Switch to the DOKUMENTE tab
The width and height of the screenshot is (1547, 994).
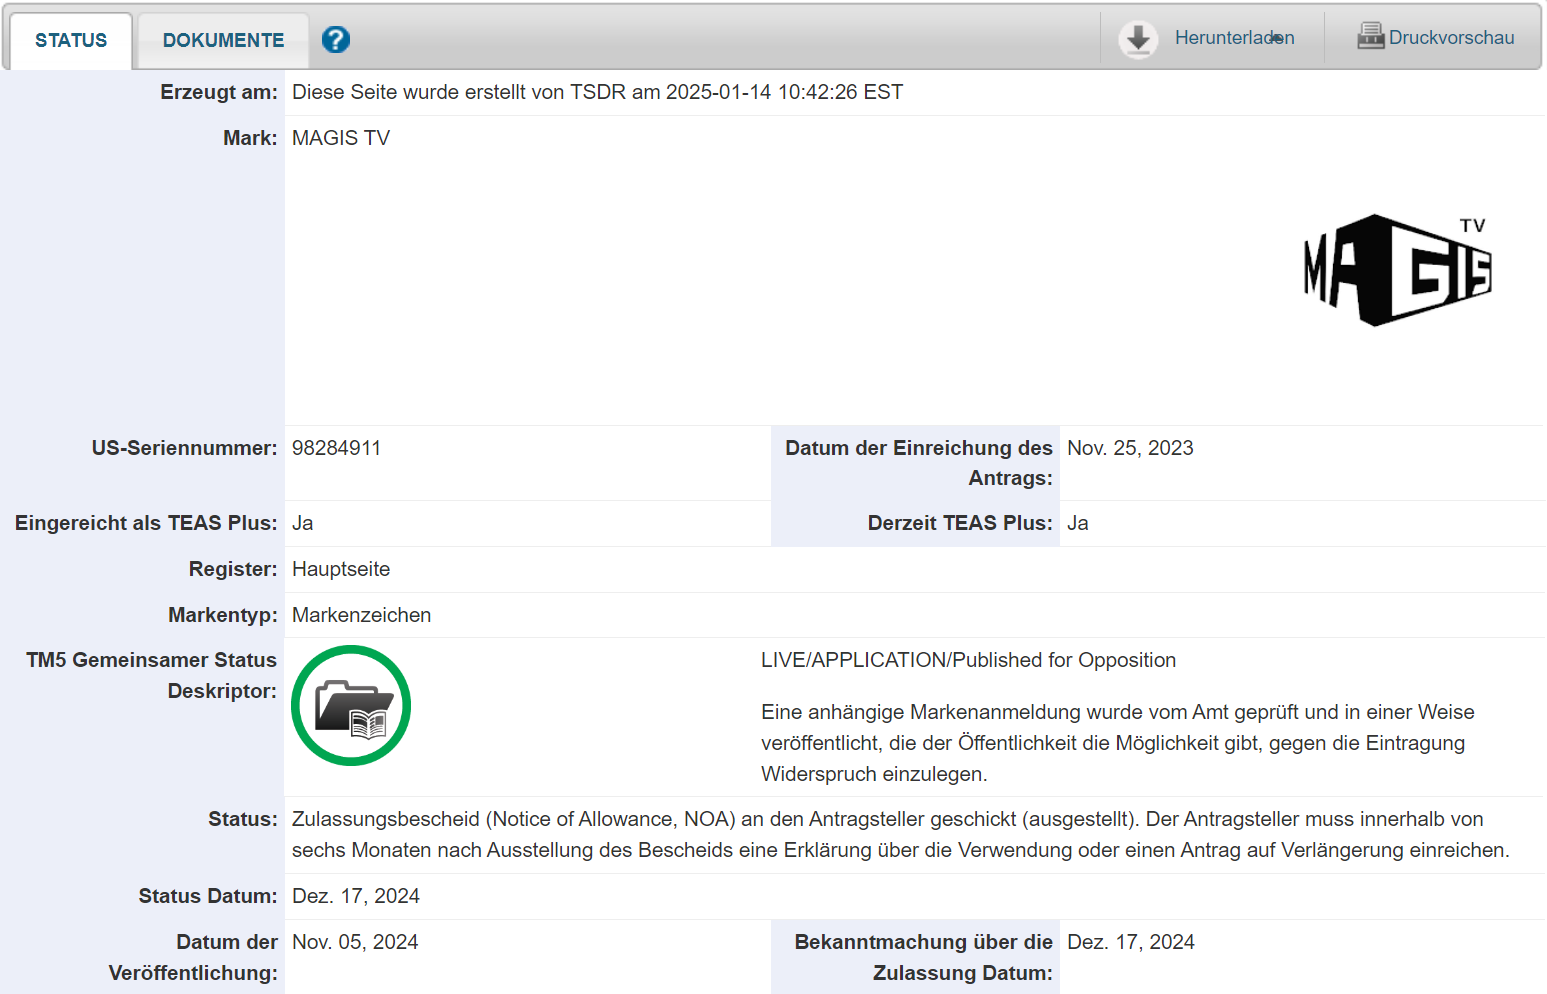tap(223, 40)
